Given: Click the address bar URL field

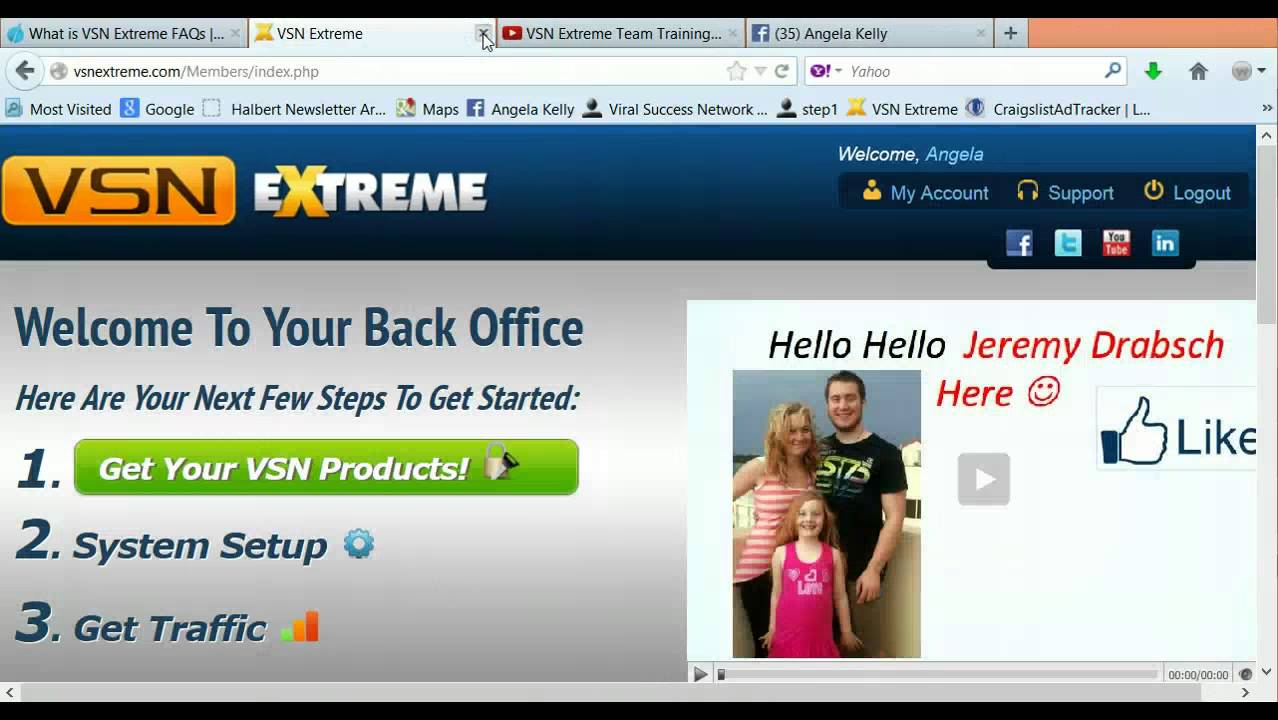Looking at the screenshot, I should pyautogui.click(x=395, y=71).
